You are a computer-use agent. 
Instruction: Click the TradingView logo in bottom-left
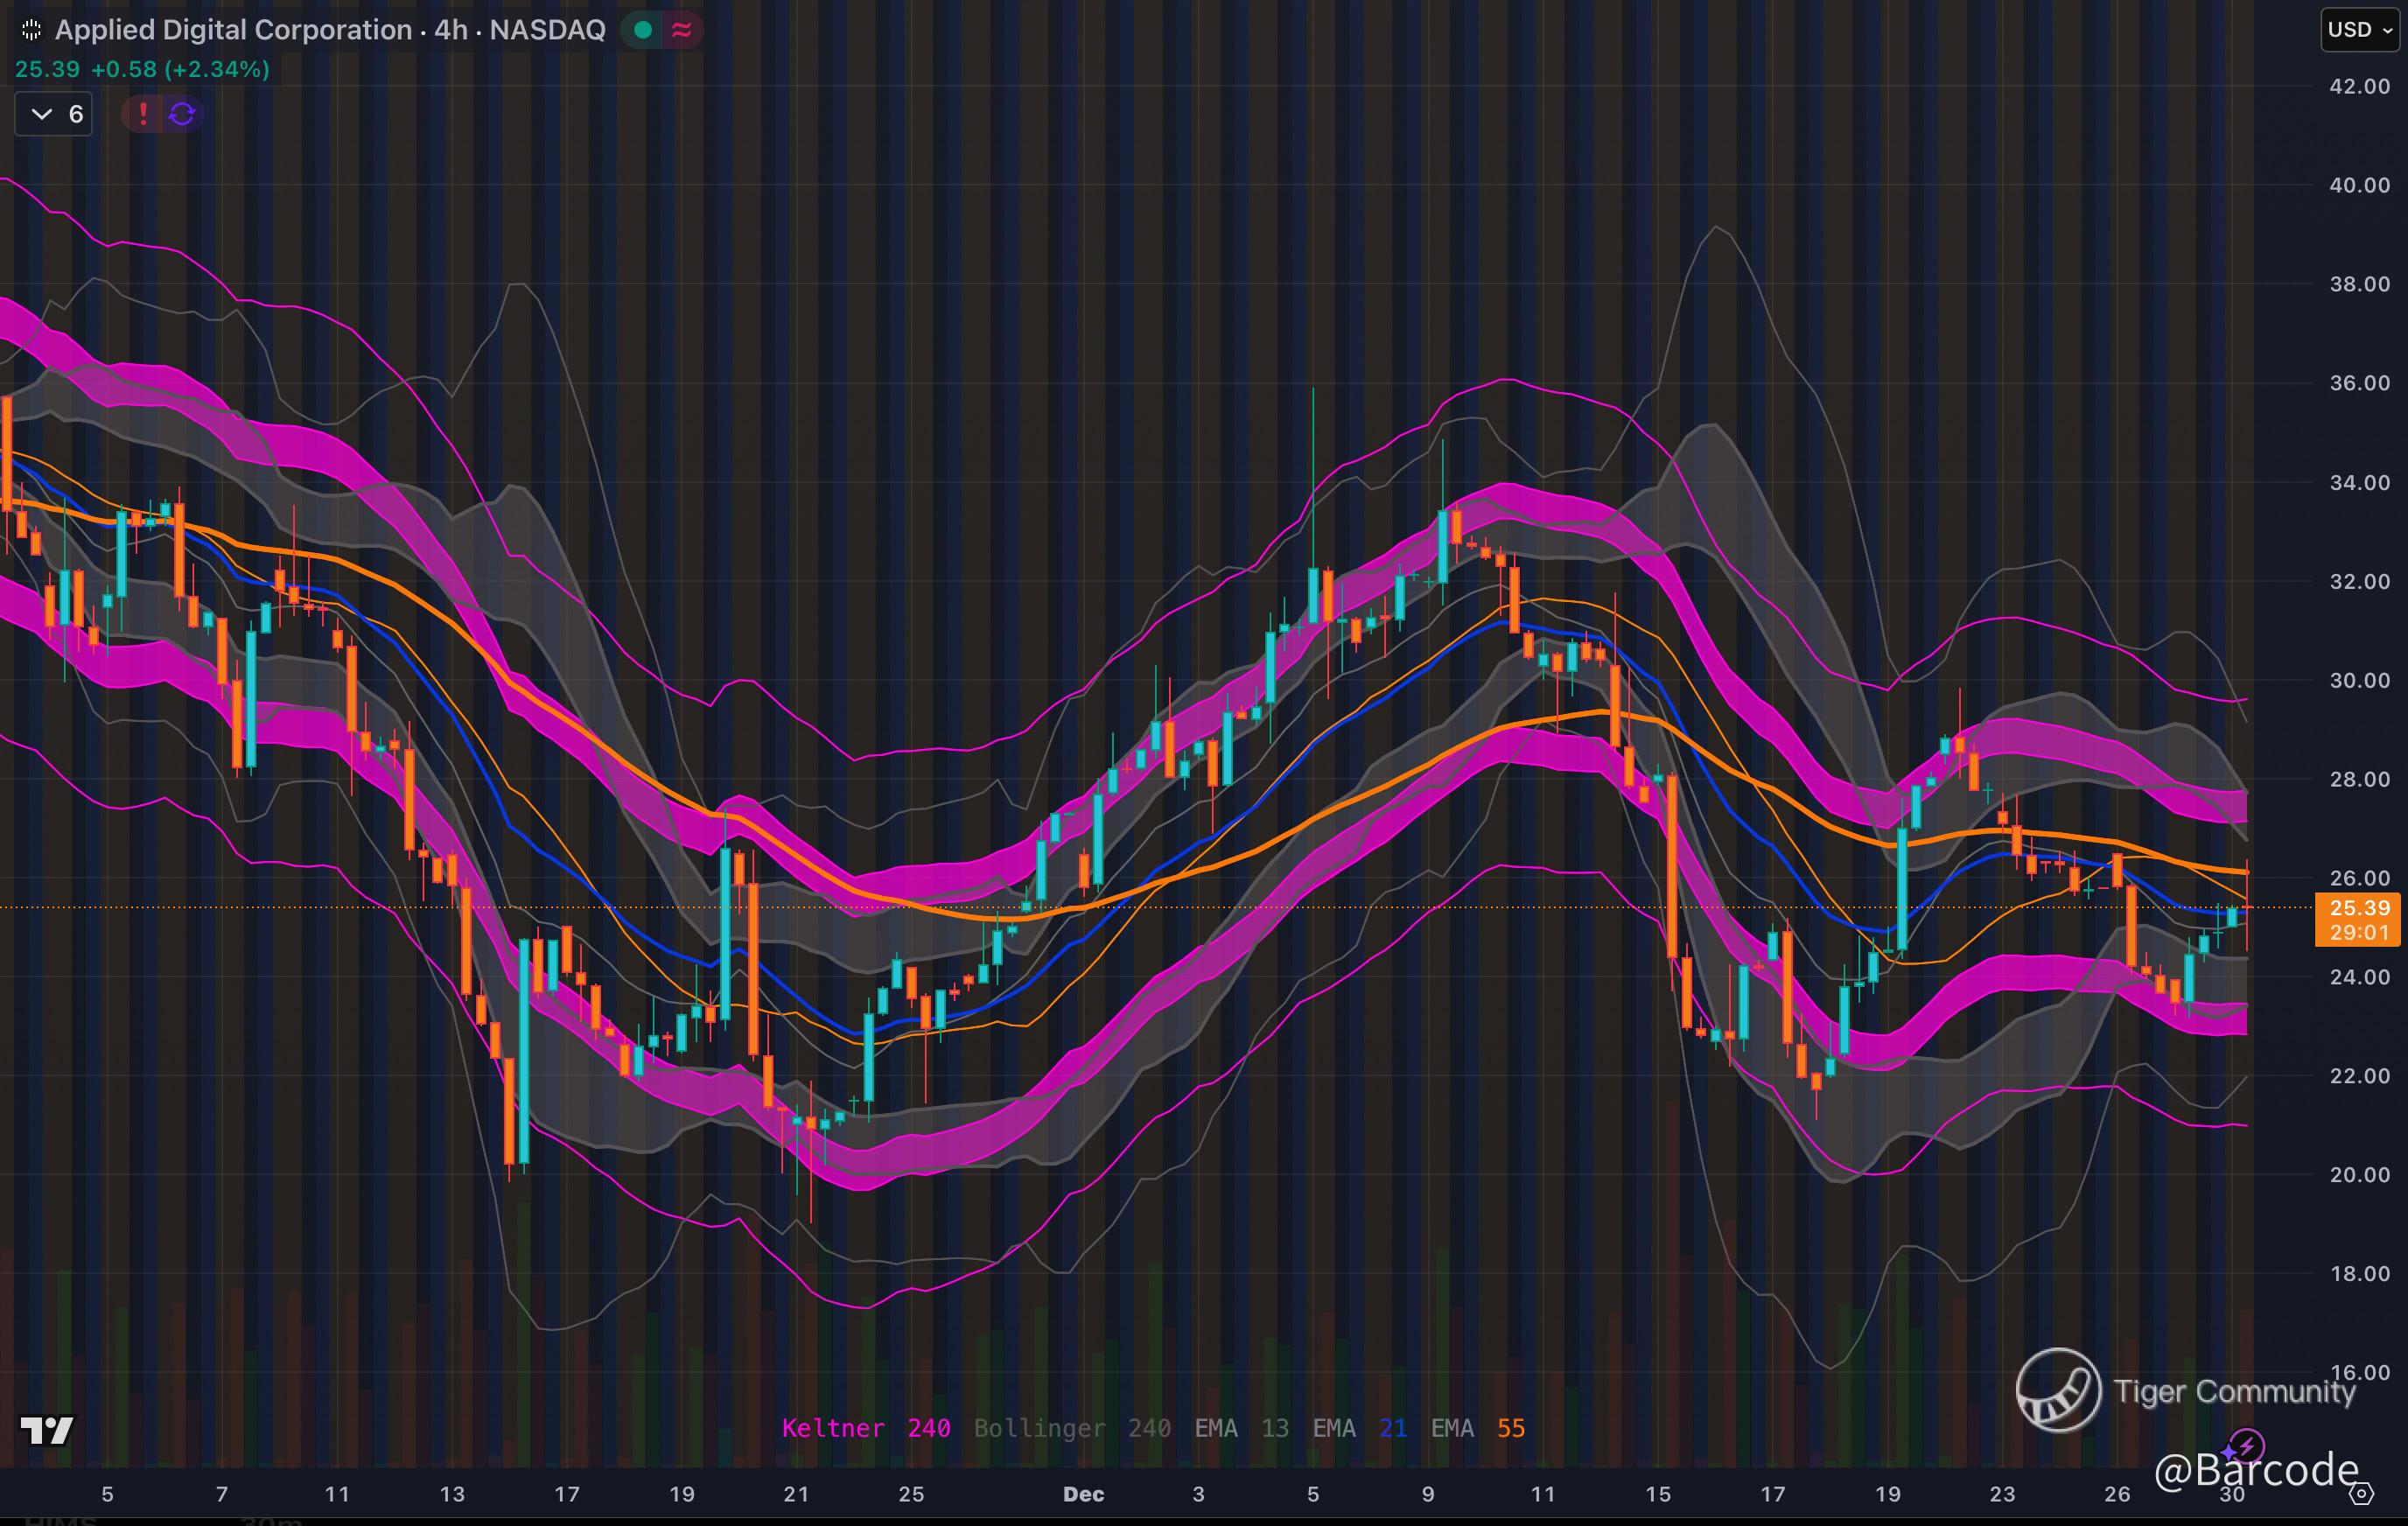click(46, 1430)
